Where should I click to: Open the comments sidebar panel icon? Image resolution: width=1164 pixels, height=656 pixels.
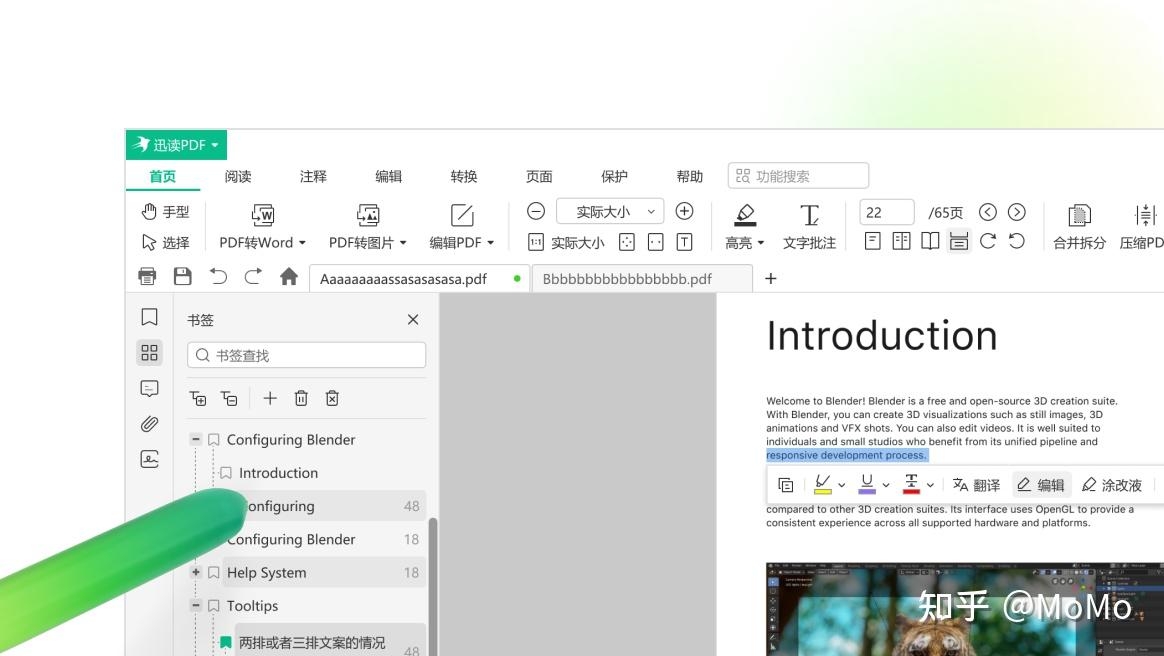149,388
